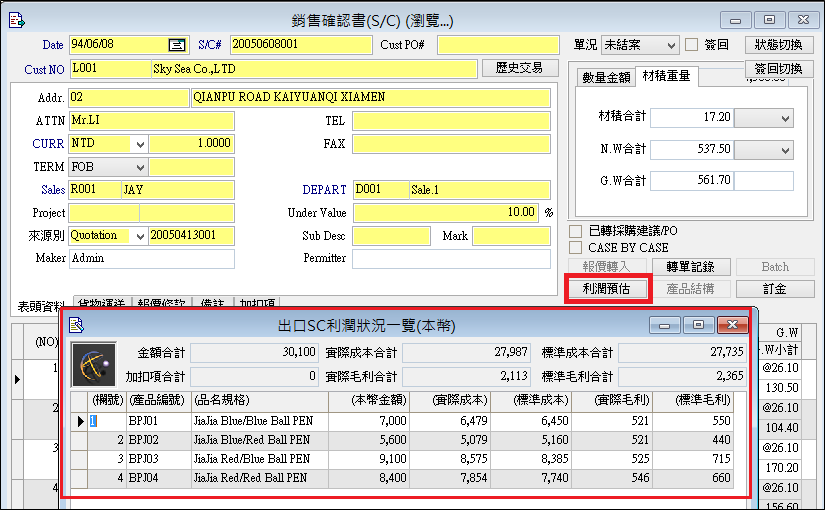The image size is (825, 510).
Task: Toggle the 簽回 checkbox
Action: point(691,45)
